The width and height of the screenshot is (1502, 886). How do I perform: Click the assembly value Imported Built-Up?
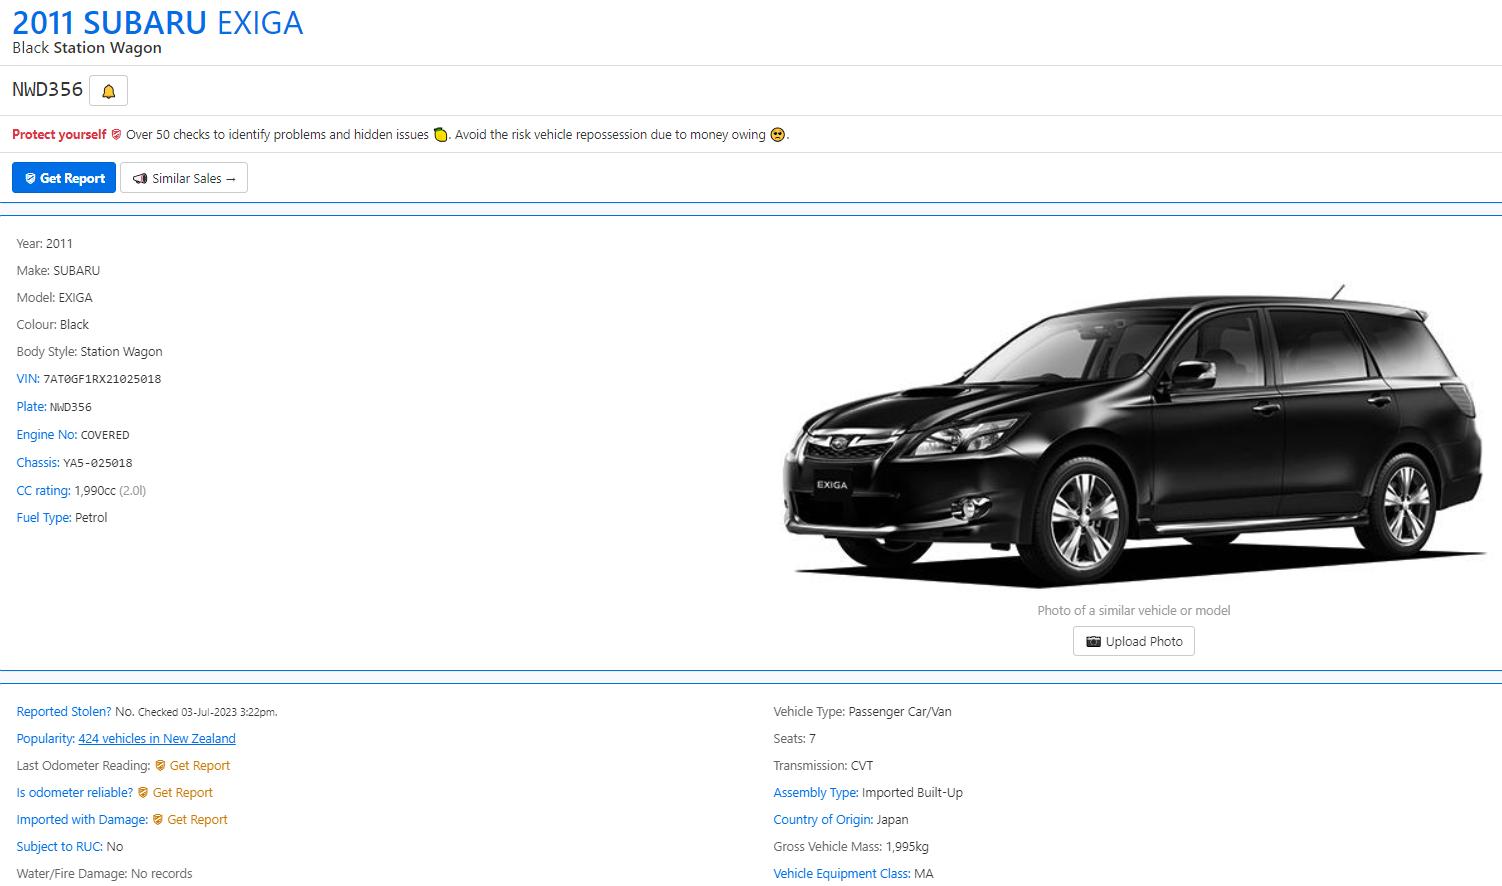[912, 792]
